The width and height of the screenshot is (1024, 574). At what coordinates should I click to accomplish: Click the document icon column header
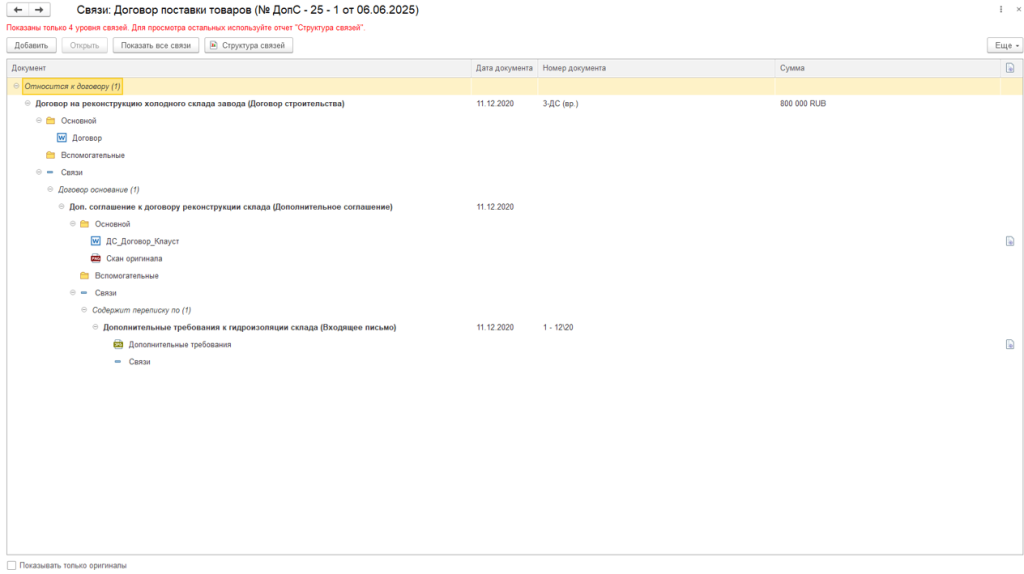tap(1010, 68)
